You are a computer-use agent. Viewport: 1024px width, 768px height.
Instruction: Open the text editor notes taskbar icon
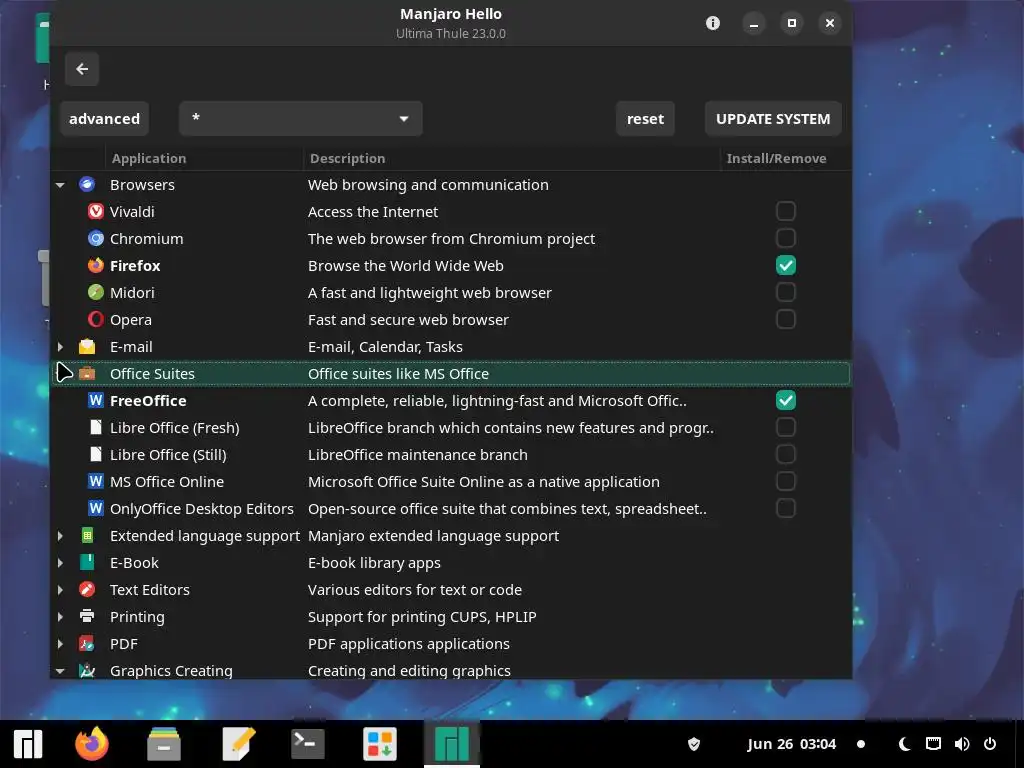[x=238, y=744]
